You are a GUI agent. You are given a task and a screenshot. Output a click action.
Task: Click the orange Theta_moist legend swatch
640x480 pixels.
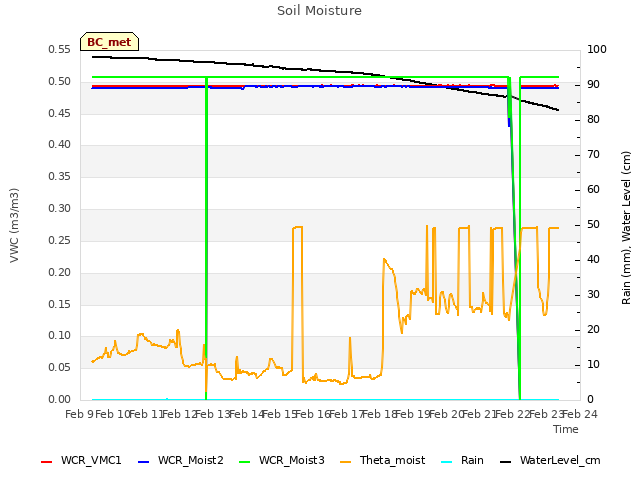[345, 462]
